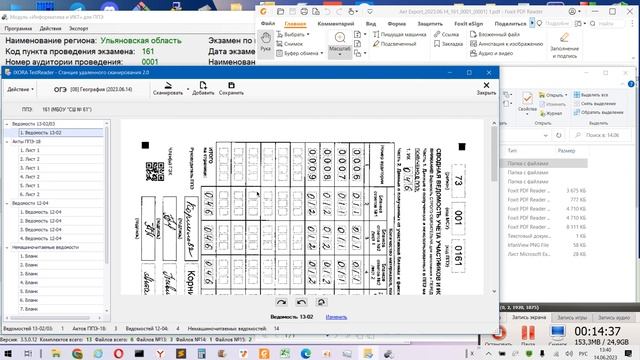The image size is (640, 360).
Task: Switch to the Защитить tab in Foxit
Action: click(x=430, y=24)
